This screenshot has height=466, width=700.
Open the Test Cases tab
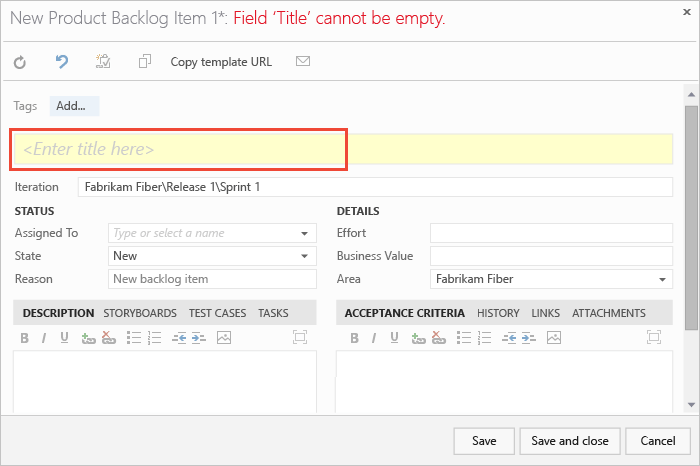(x=217, y=313)
